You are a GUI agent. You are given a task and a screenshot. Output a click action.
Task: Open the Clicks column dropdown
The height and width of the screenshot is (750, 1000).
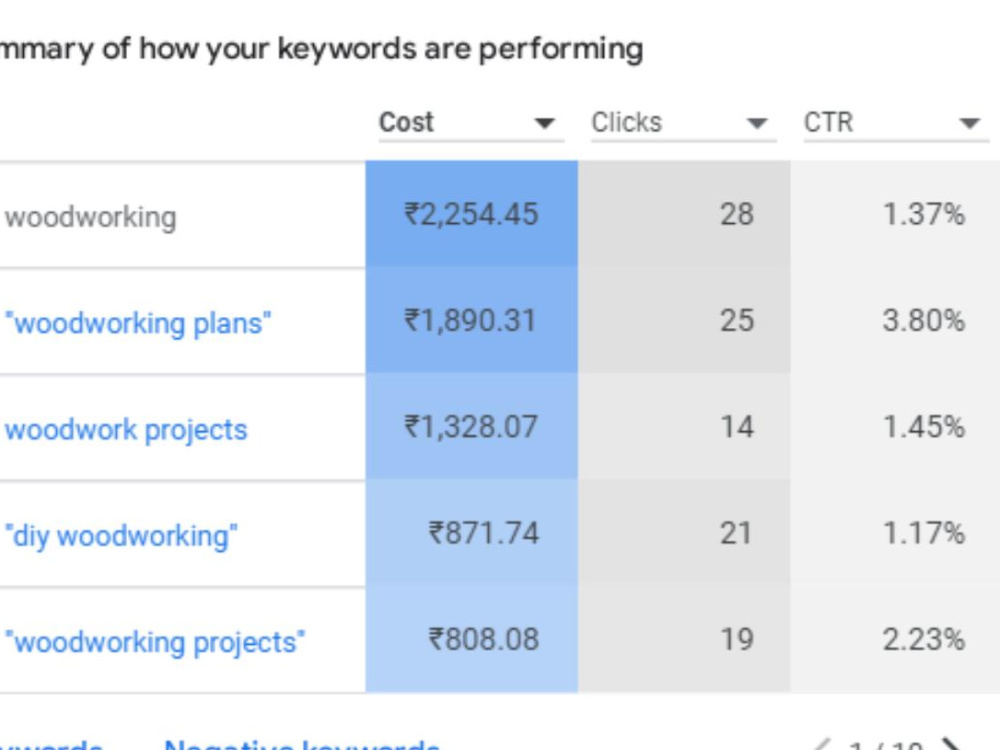pyautogui.click(x=684, y=122)
